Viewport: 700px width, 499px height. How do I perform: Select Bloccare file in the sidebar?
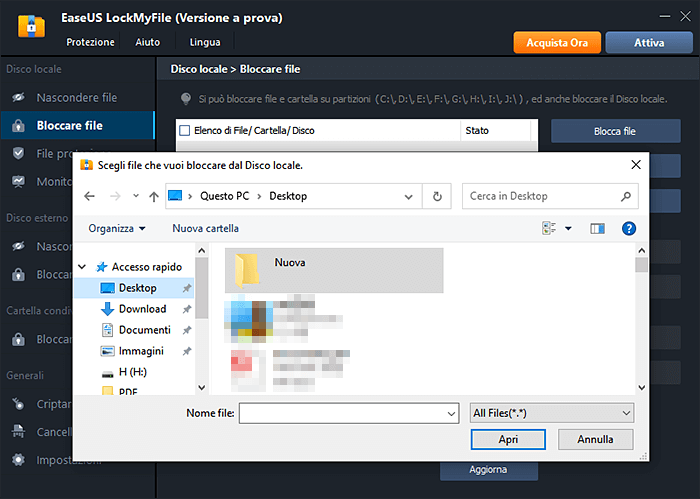click(x=77, y=125)
